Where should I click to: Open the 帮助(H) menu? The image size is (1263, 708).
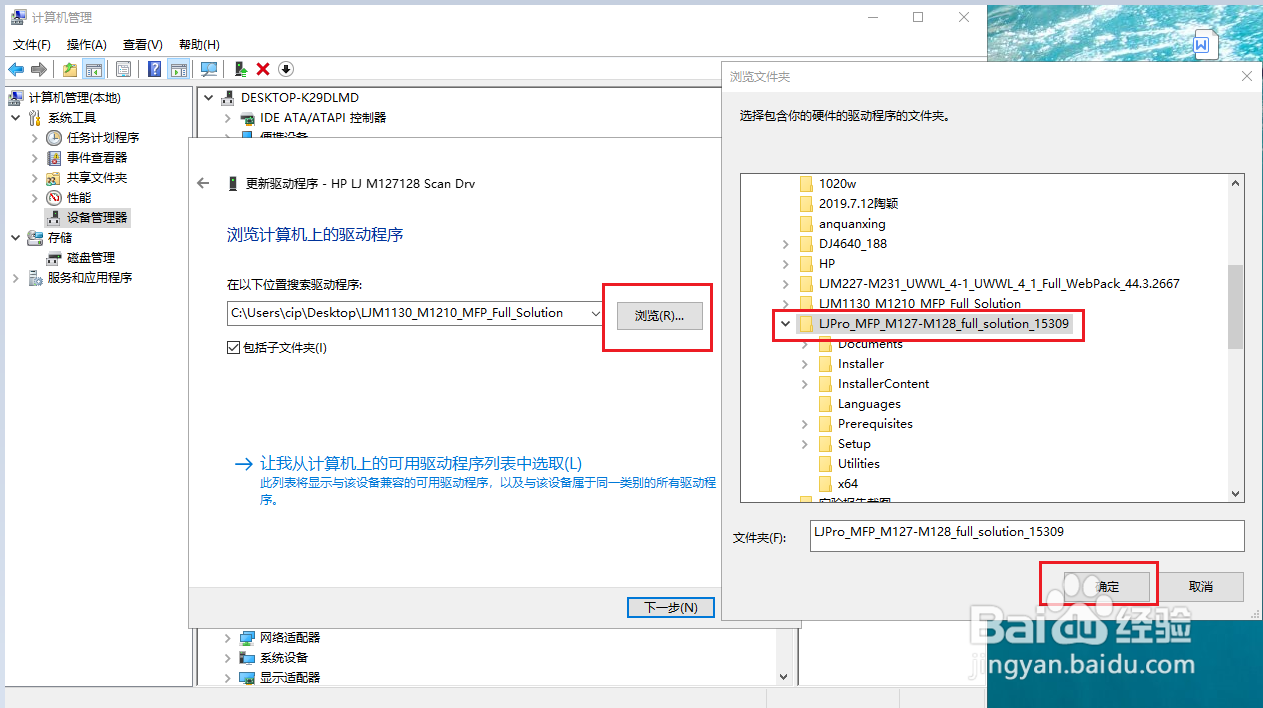pyautogui.click(x=199, y=45)
